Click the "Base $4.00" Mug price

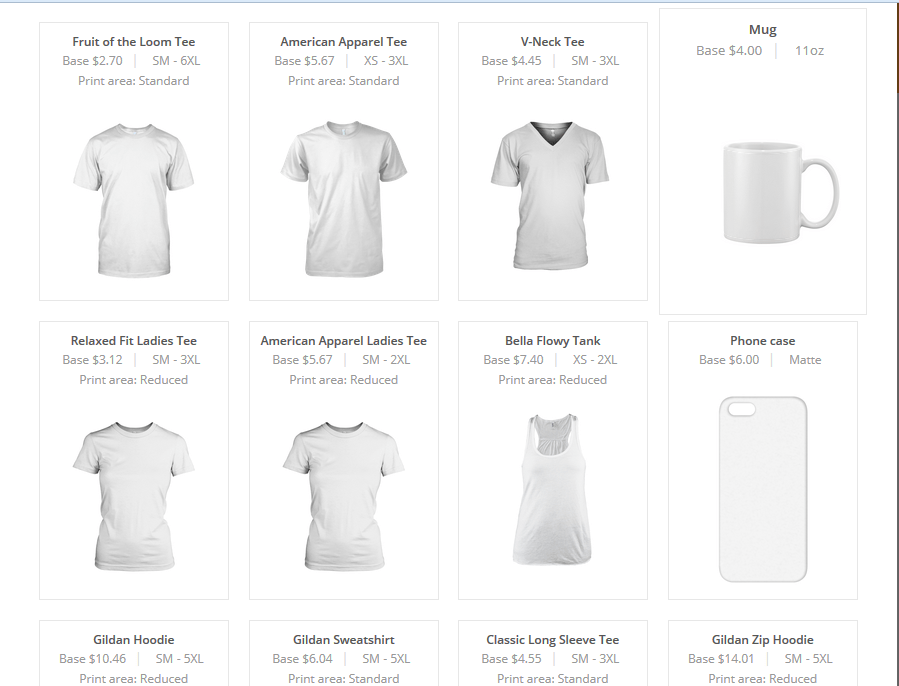729,50
